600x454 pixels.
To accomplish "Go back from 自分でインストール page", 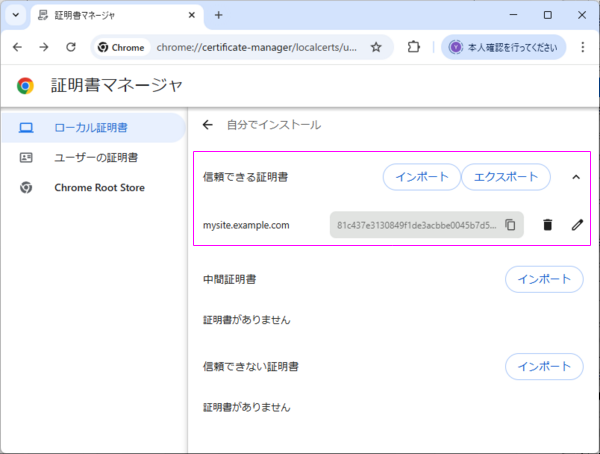I will coord(207,125).
